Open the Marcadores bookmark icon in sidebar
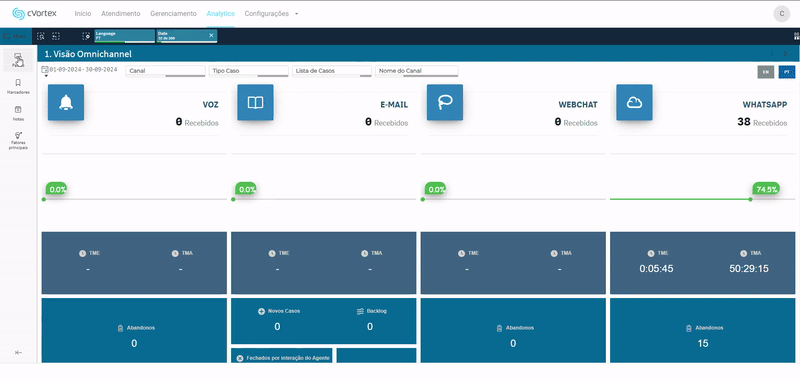 (18, 83)
